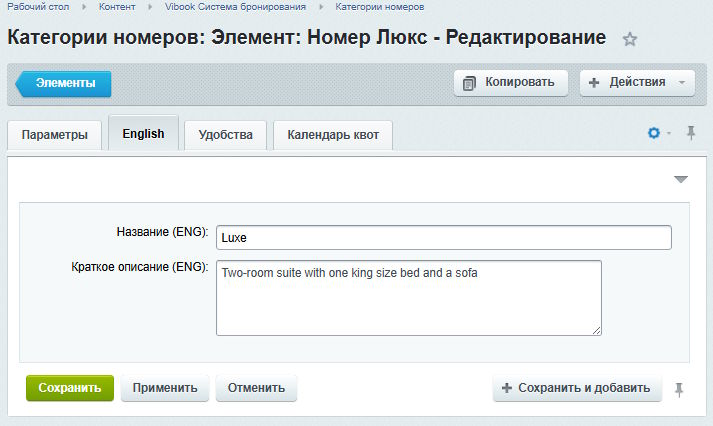Click Сохранить и добавить button
This screenshot has height=426, width=713.
point(577,388)
